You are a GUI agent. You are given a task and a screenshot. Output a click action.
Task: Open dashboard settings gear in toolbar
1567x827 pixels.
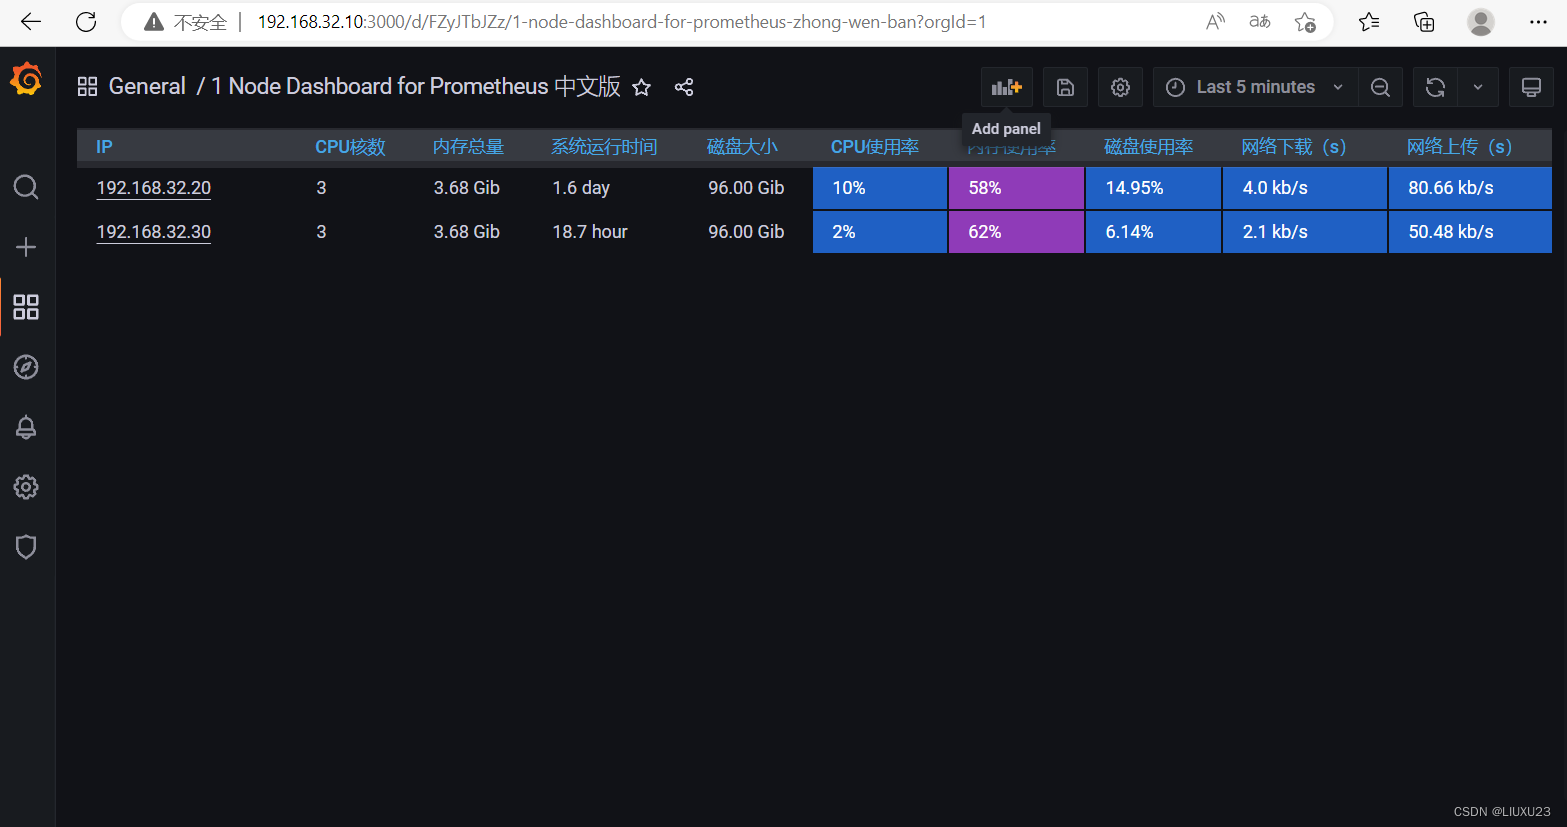pyautogui.click(x=1120, y=87)
